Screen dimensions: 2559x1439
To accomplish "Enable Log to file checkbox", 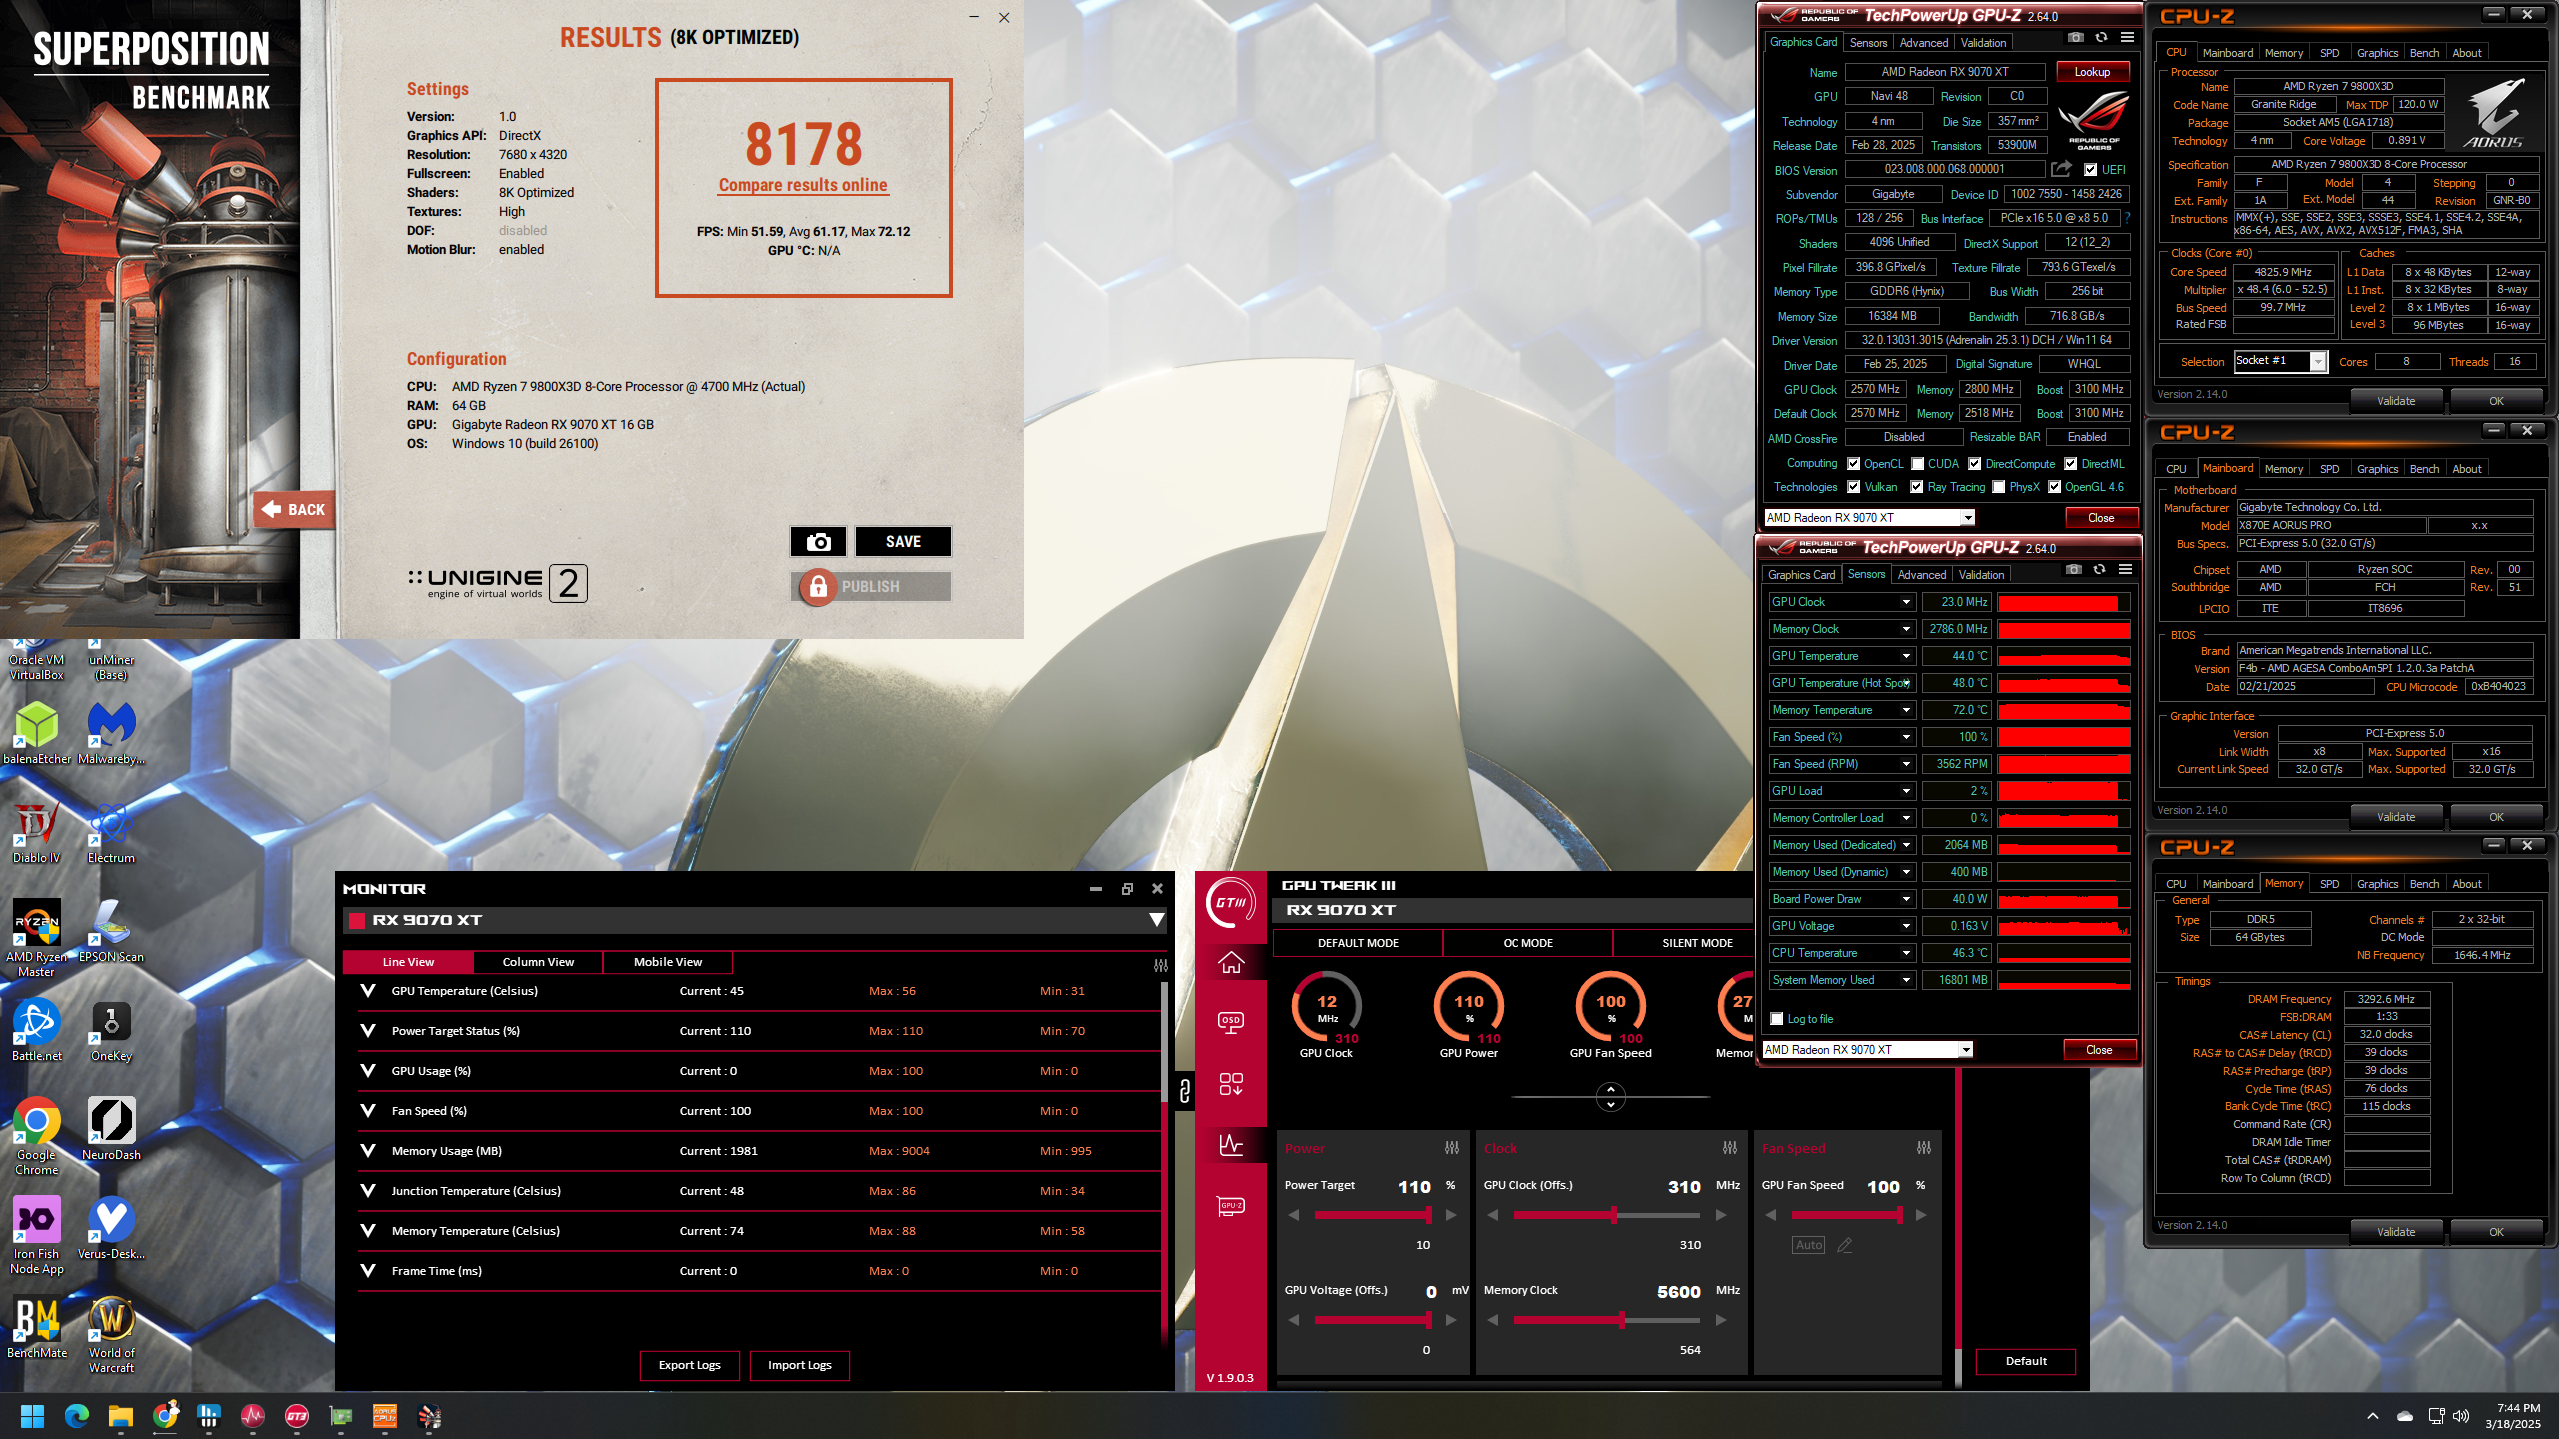I will tap(1777, 1019).
